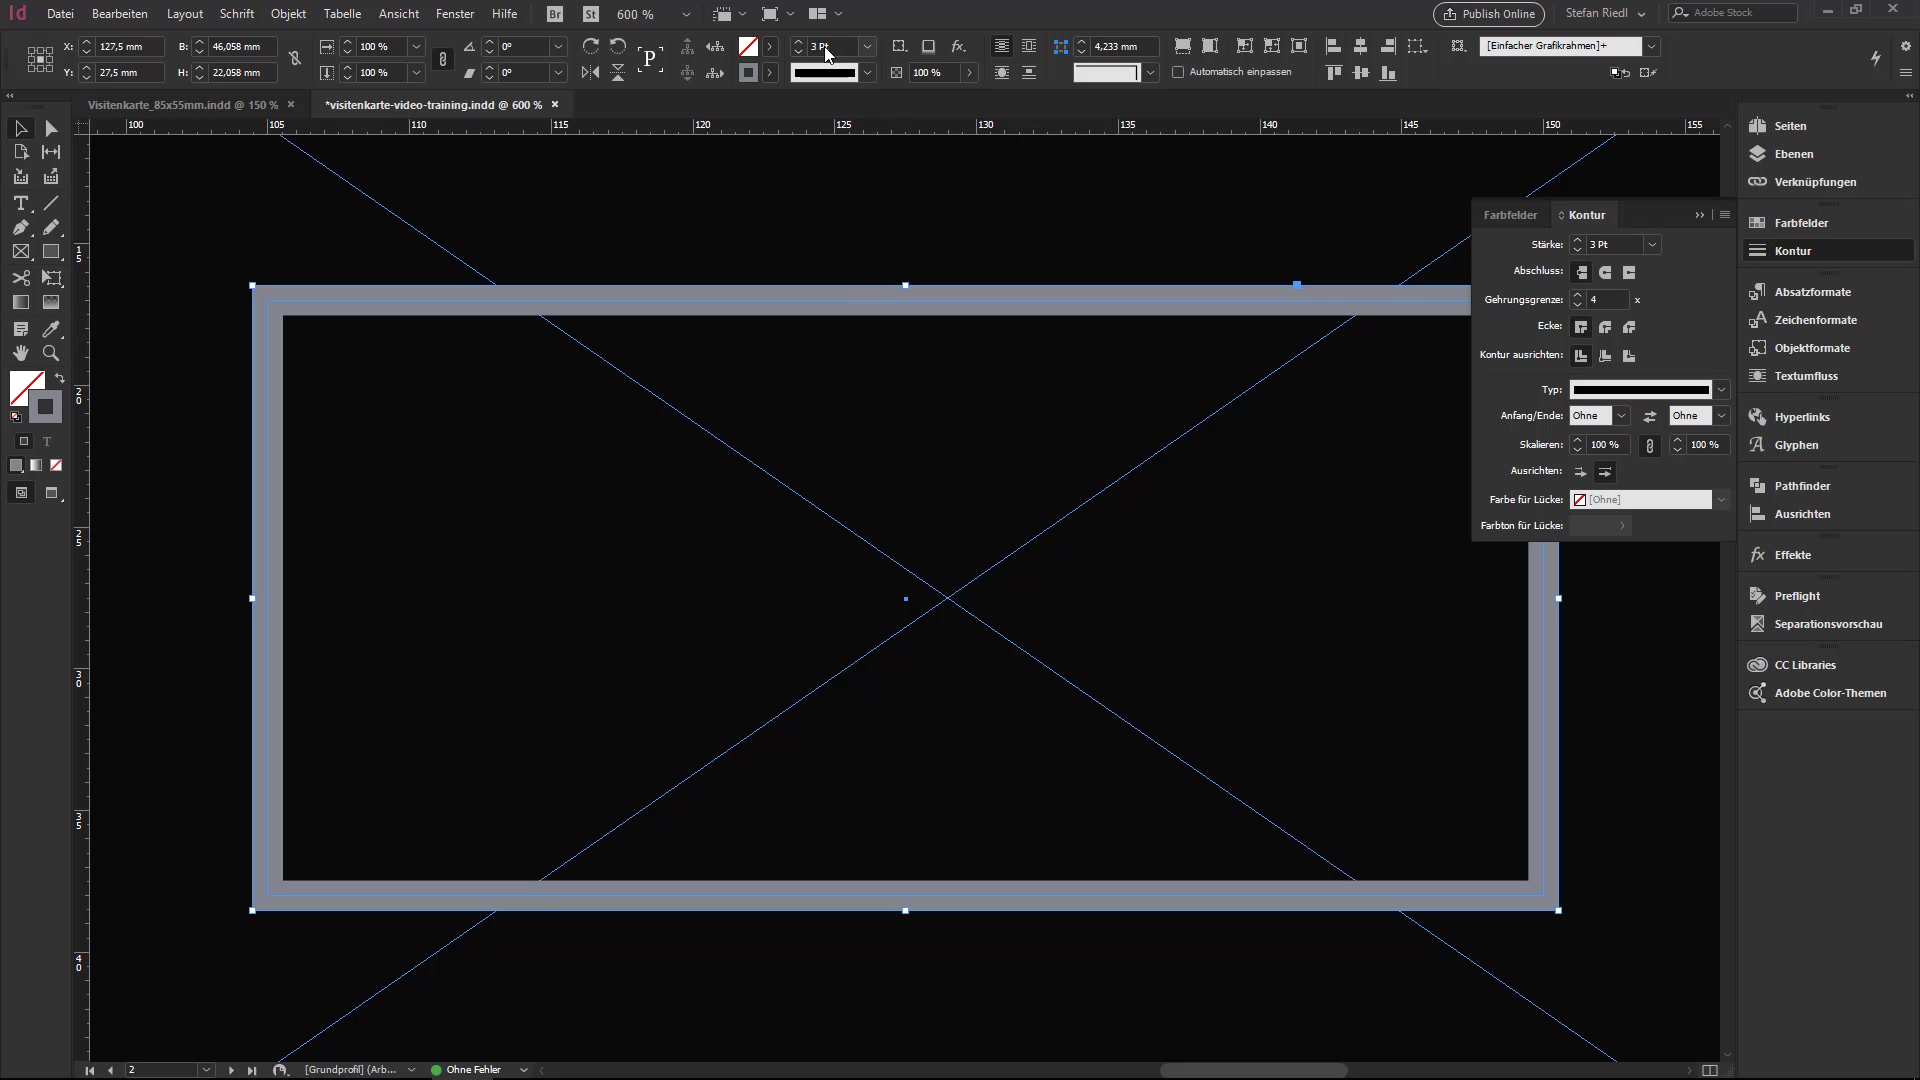This screenshot has height=1080, width=1920.
Task: Click the Adobe Stock (St) icon
Action: click(x=591, y=14)
